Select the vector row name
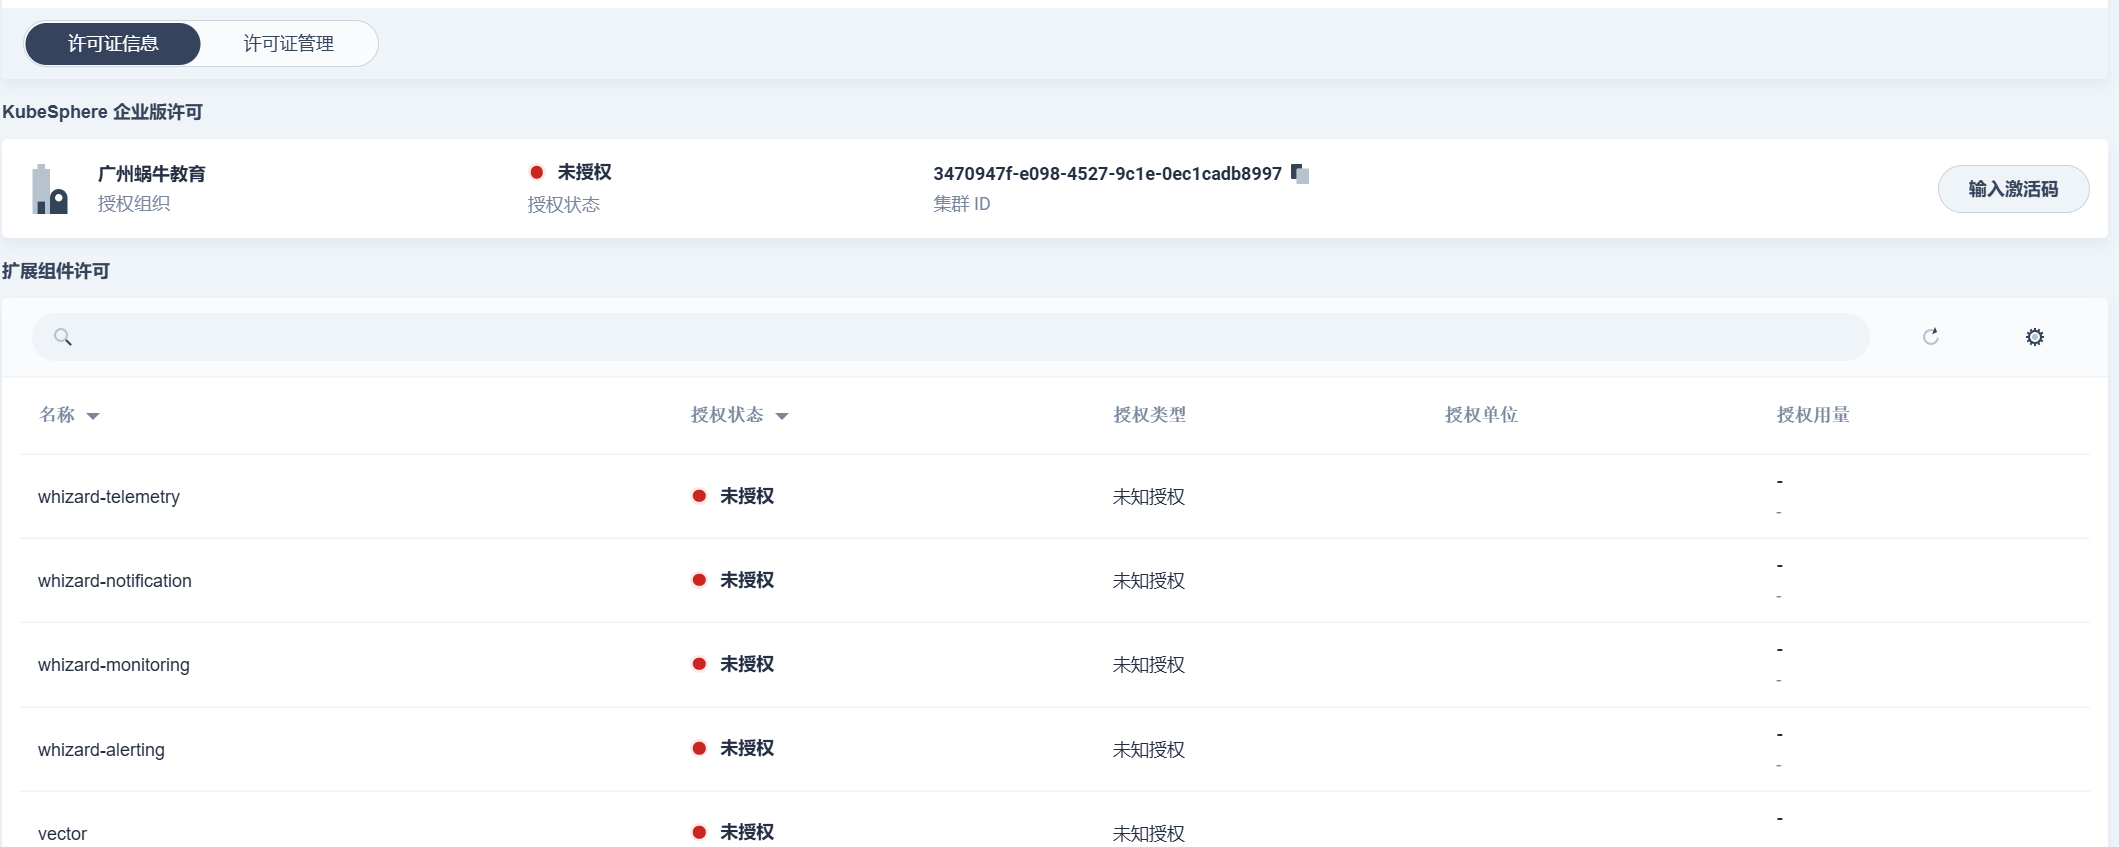 [62, 834]
